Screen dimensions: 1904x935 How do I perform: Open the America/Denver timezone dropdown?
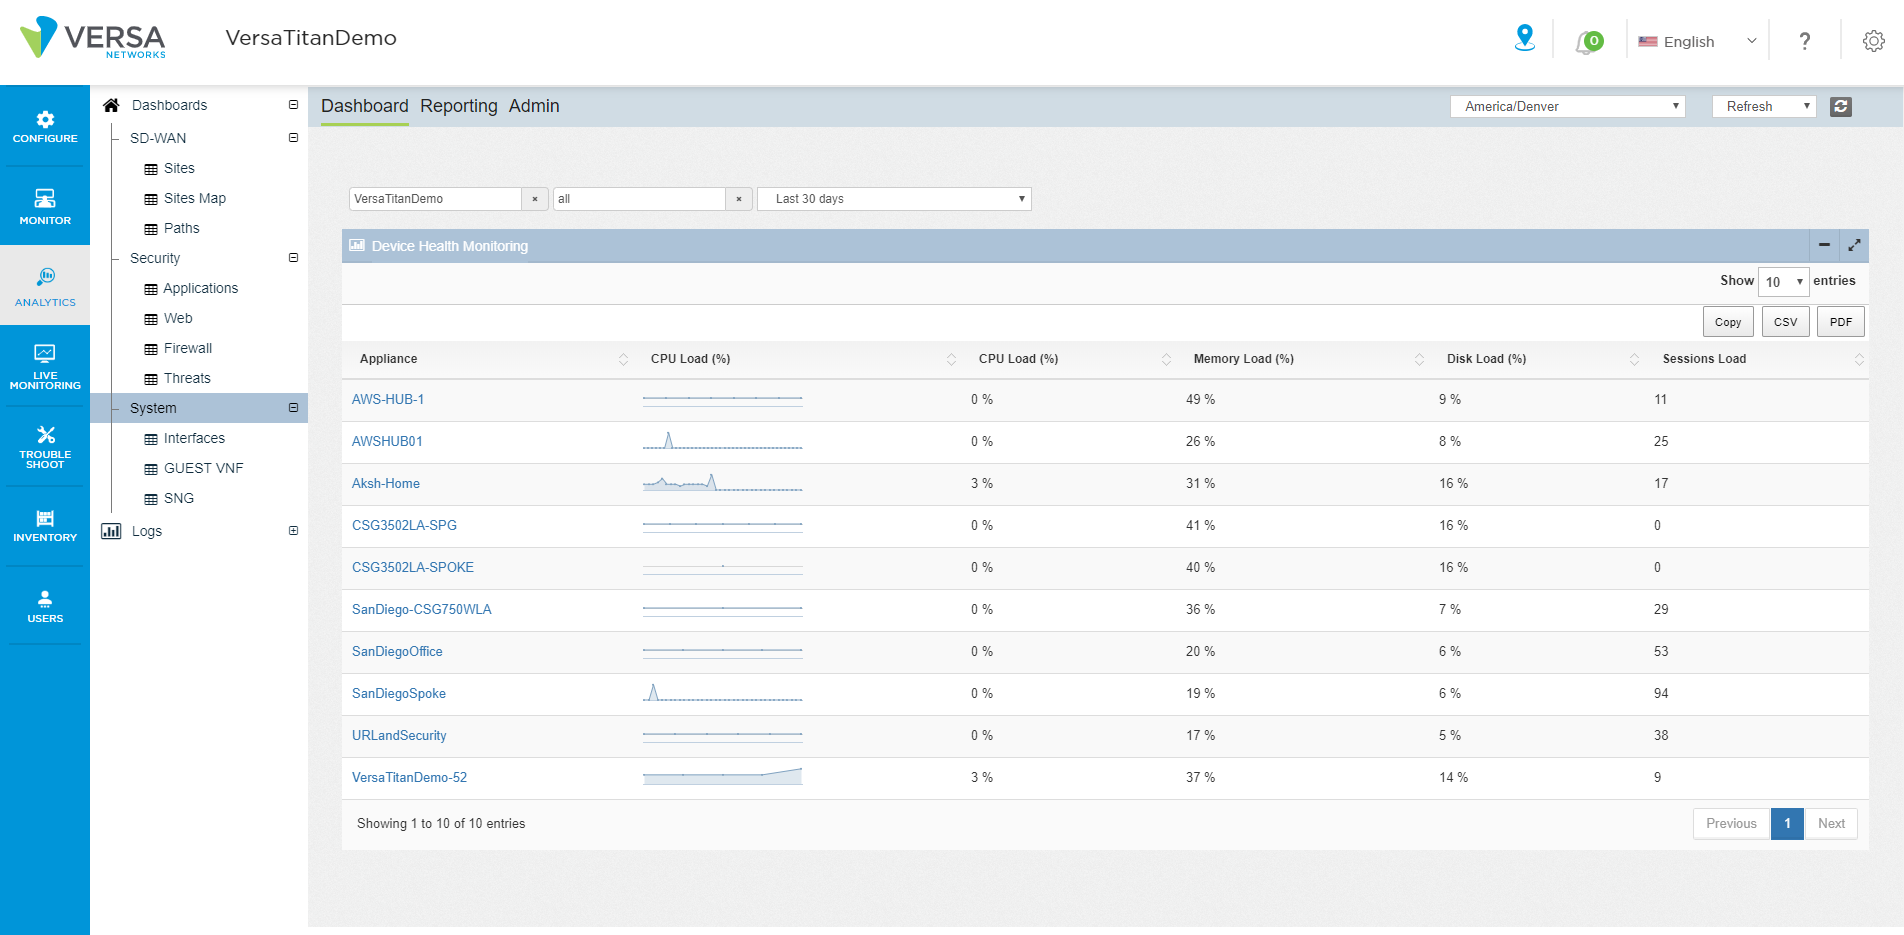(1567, 106)
